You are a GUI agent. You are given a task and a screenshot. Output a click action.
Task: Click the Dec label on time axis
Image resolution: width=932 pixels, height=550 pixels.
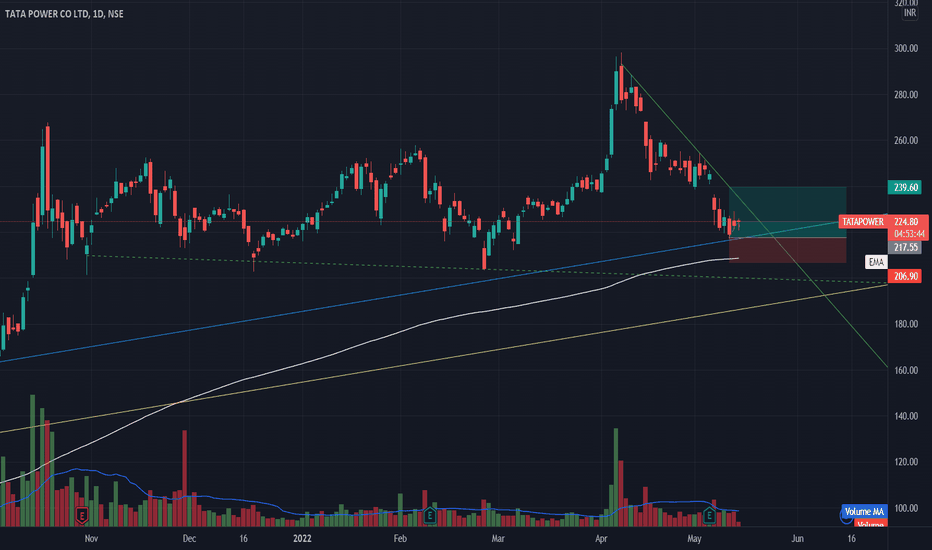pyautogui.click(x=189, y=538)
